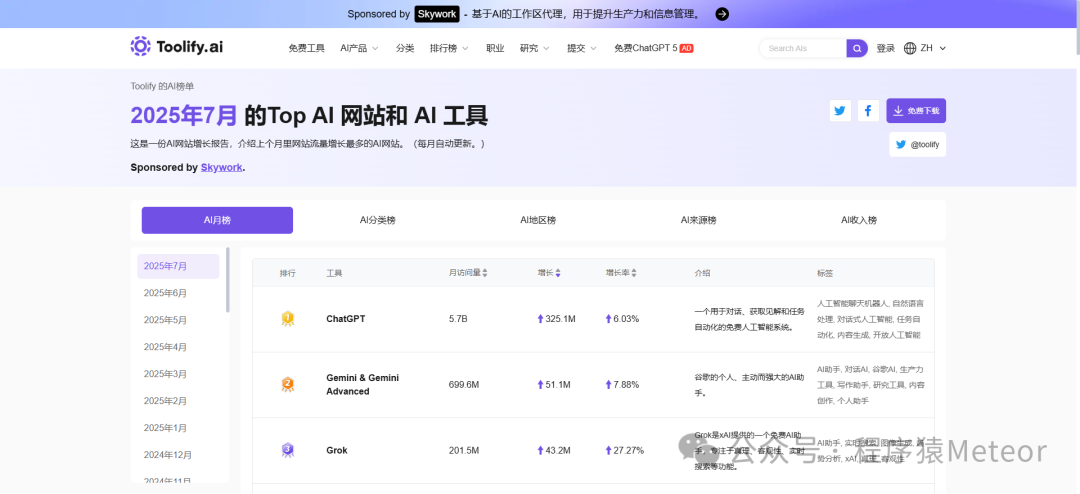Select 2025年7月 in month list

click(x=178, y=266)
